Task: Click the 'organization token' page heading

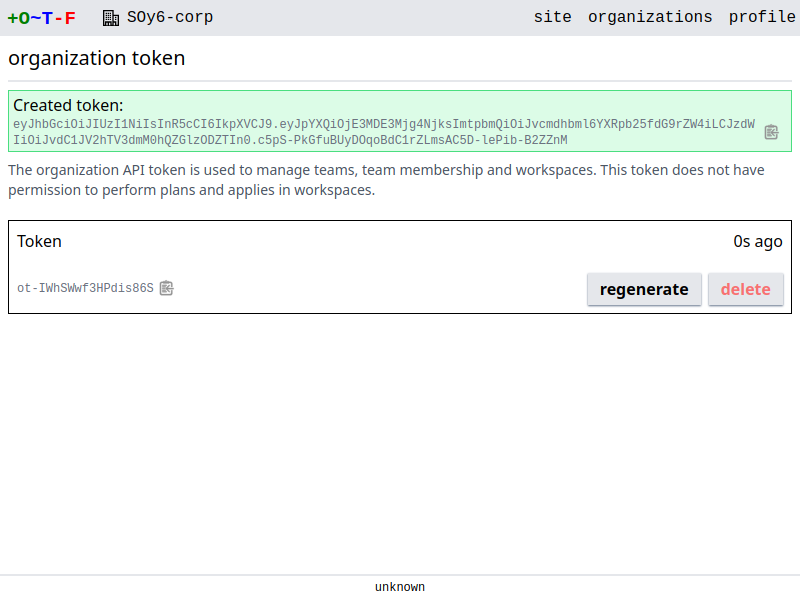Action: coord(97,58)
